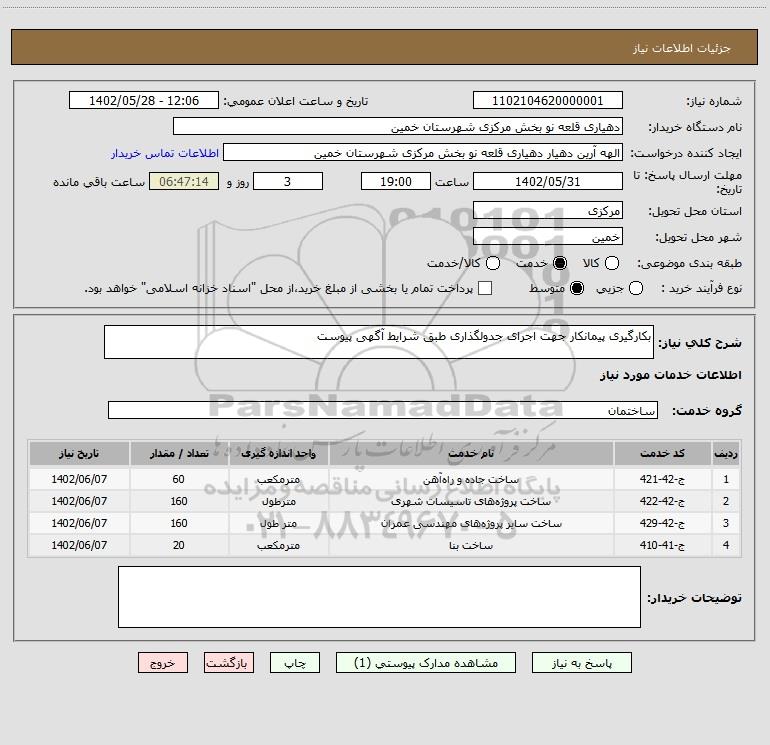Click the شماره نیاز number field

click(x=548, y=101)
